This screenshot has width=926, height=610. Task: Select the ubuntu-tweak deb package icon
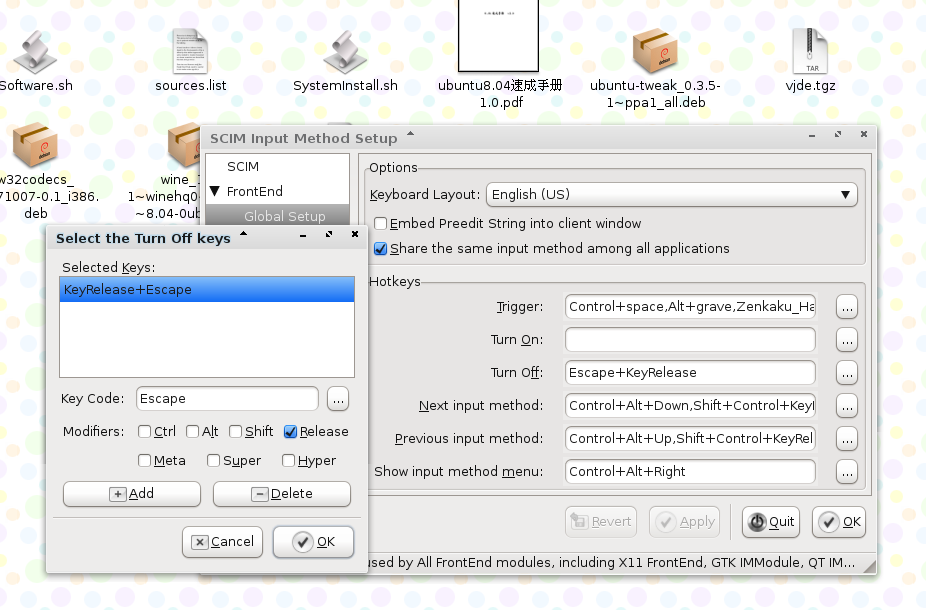pyautogui.click(x=655, y=51)
